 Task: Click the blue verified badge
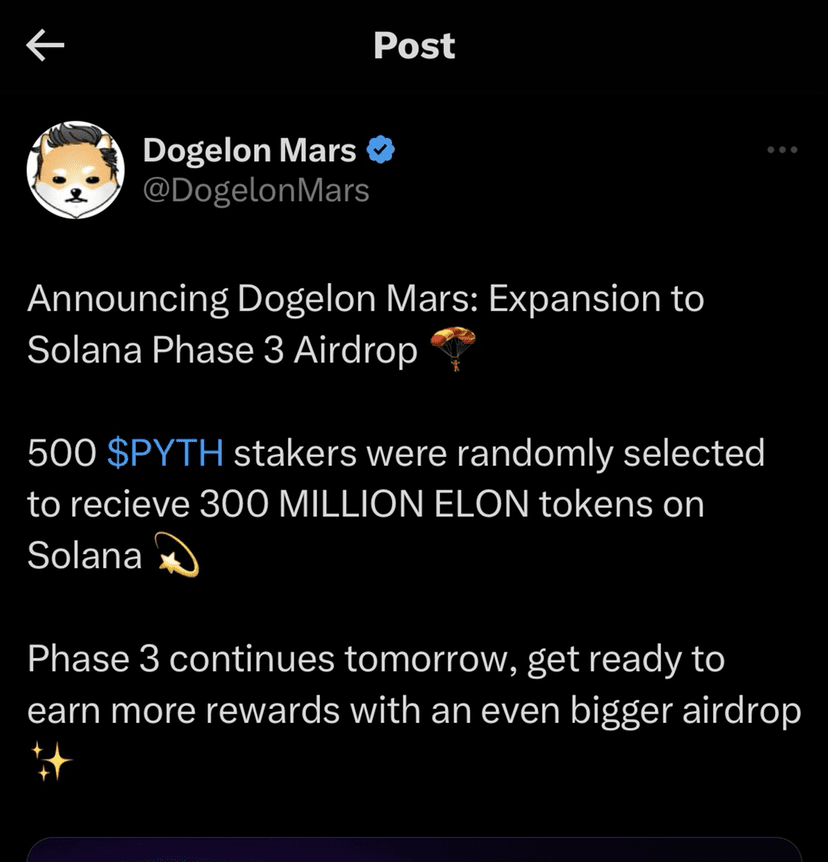click(381, 151)
